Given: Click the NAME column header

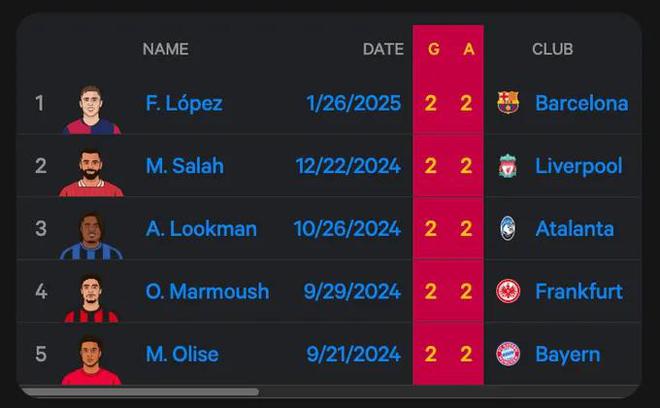Looking at the screenshot, I should pyautogui.click(x=165, y=49).
